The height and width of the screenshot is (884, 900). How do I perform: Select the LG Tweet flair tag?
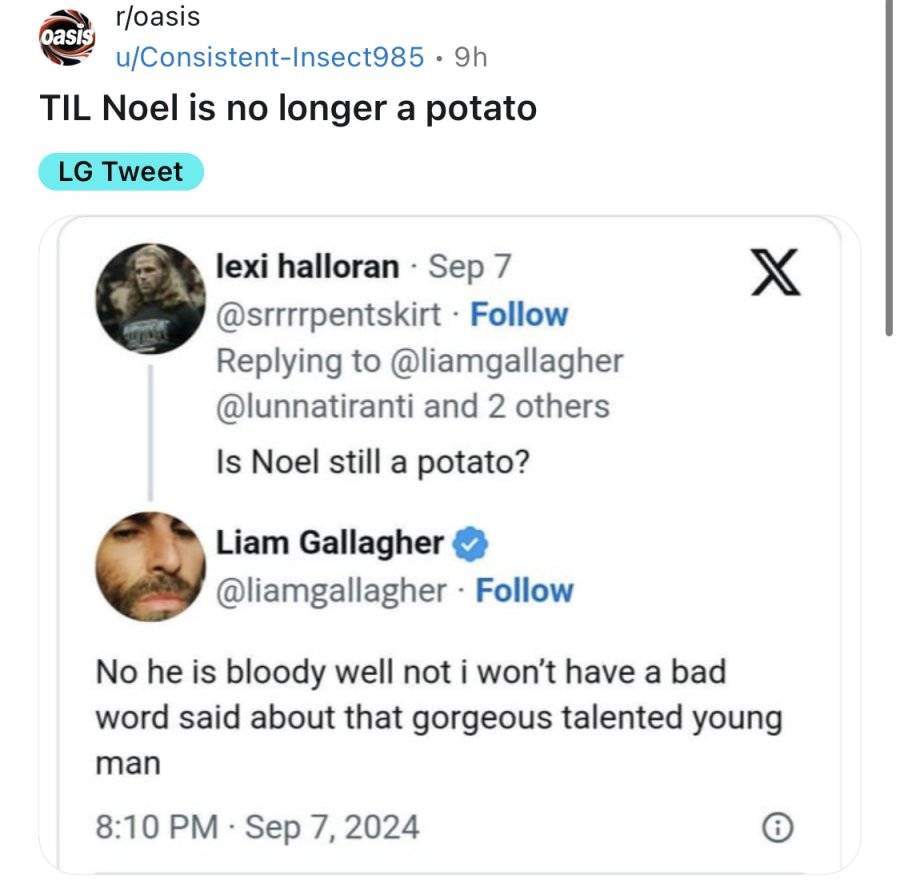[121, 172]
